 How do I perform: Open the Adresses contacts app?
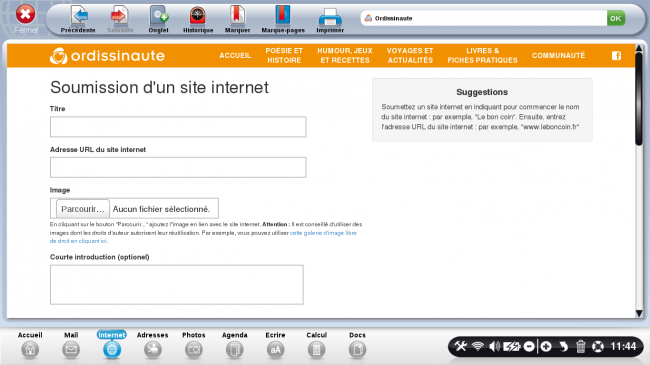153,345
